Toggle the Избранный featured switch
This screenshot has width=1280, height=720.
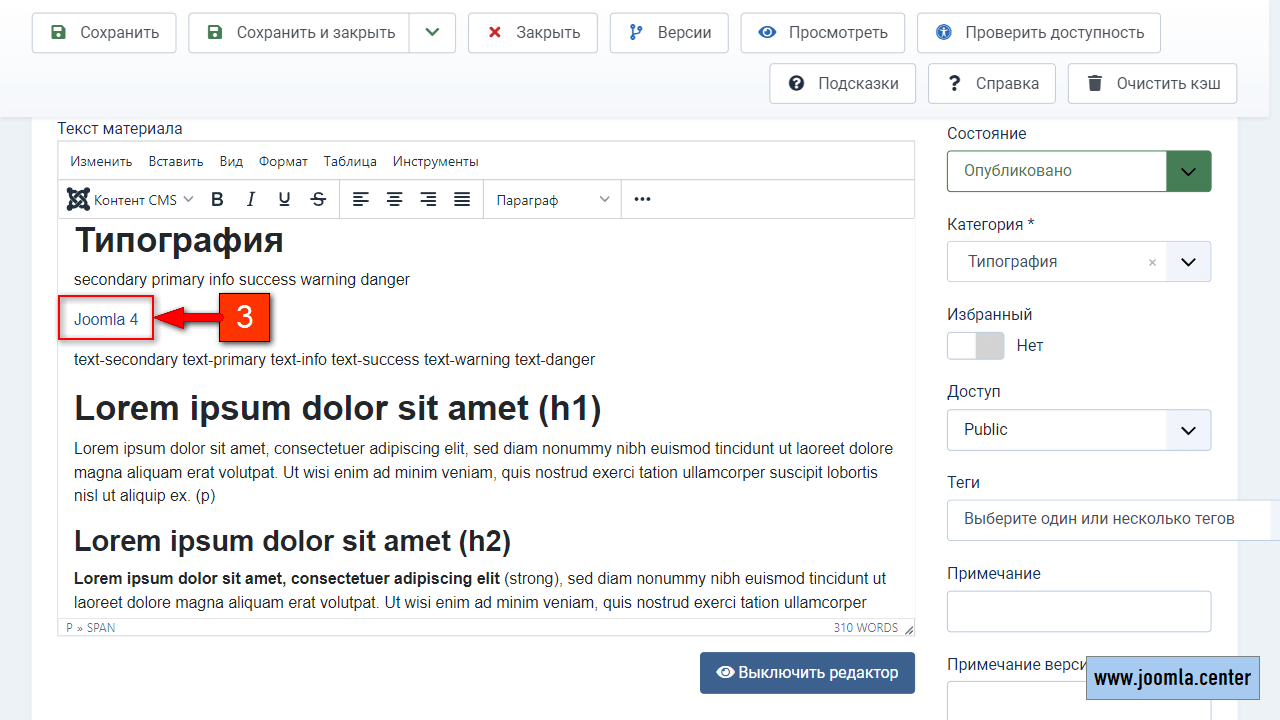point(975,346)
